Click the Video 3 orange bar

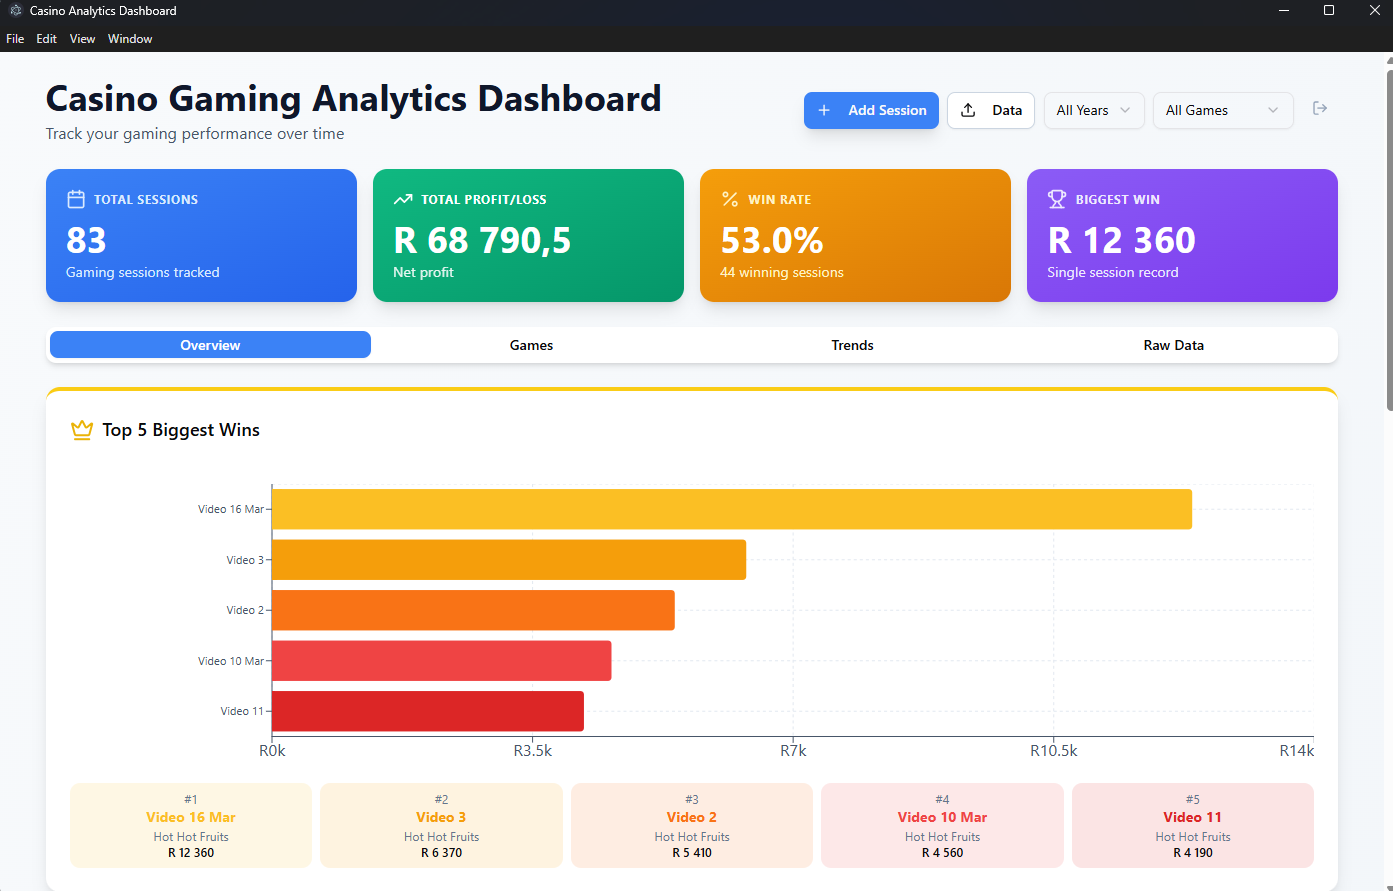tap(509, 560)
